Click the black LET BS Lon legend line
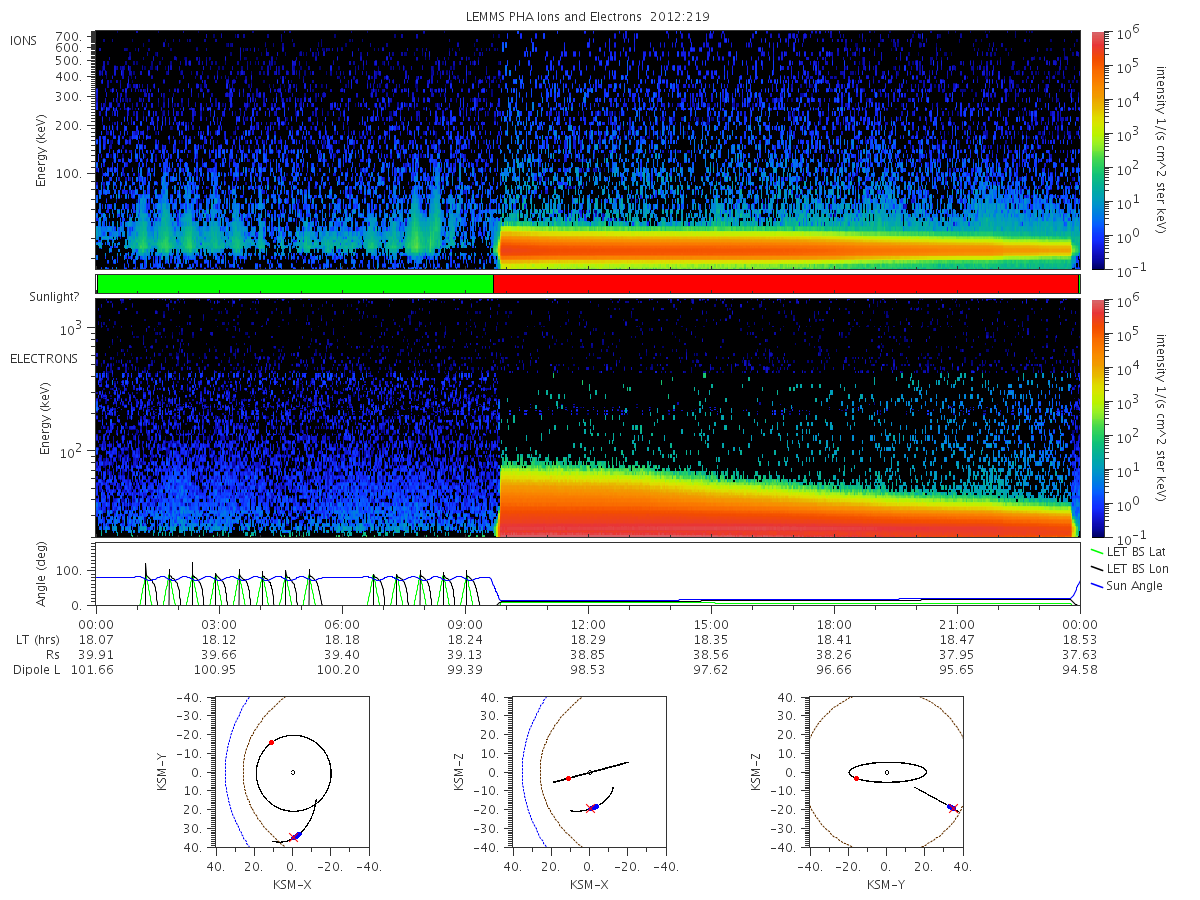1200x900 pixels. [x=1096, y=568]
